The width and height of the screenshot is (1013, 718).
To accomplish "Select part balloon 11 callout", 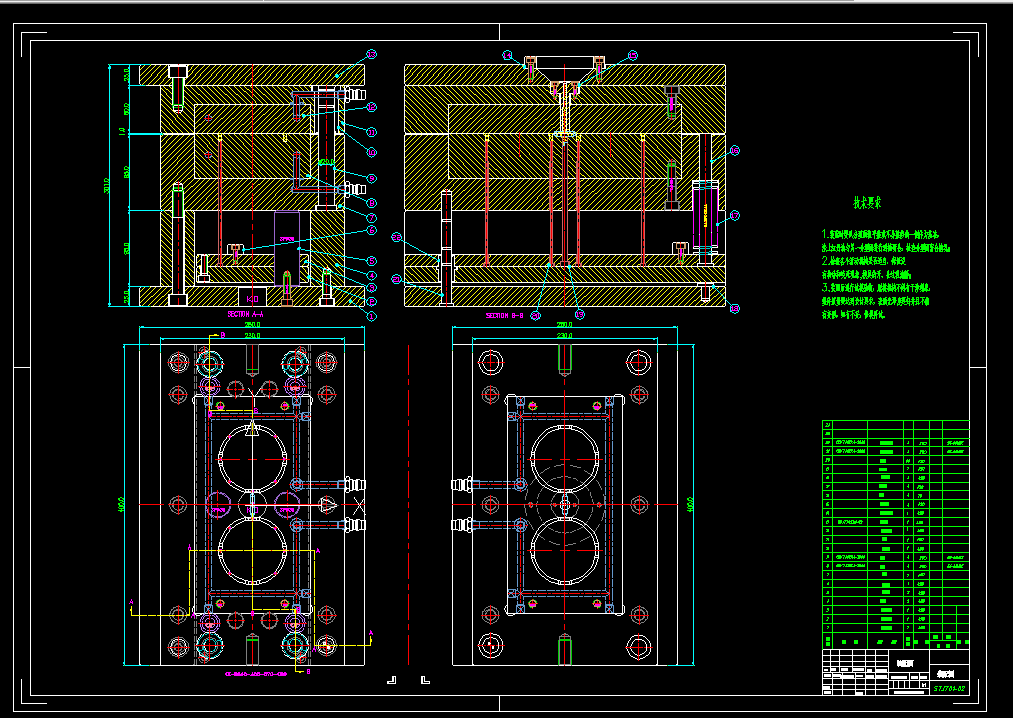I will click(371, 132).
